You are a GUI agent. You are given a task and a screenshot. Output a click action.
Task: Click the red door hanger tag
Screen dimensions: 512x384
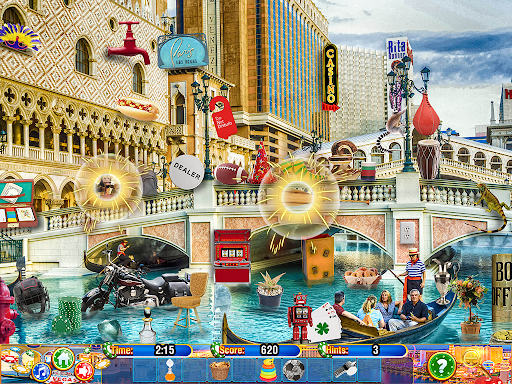(223, 117)
